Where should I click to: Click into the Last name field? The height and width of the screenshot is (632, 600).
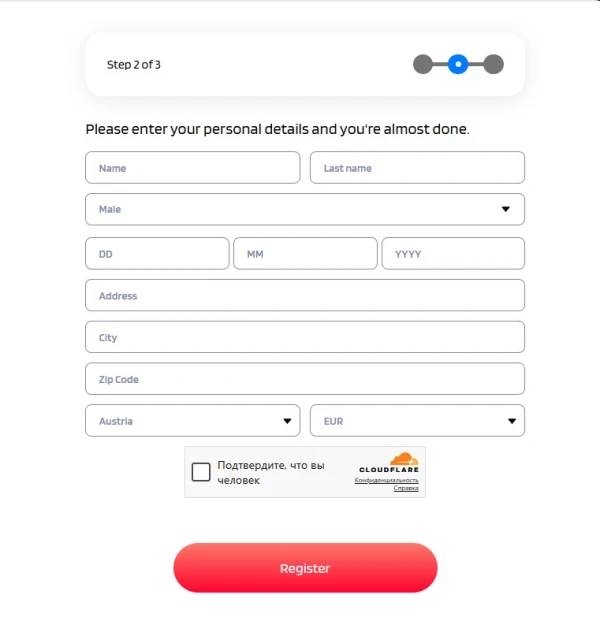pos(417,168)
